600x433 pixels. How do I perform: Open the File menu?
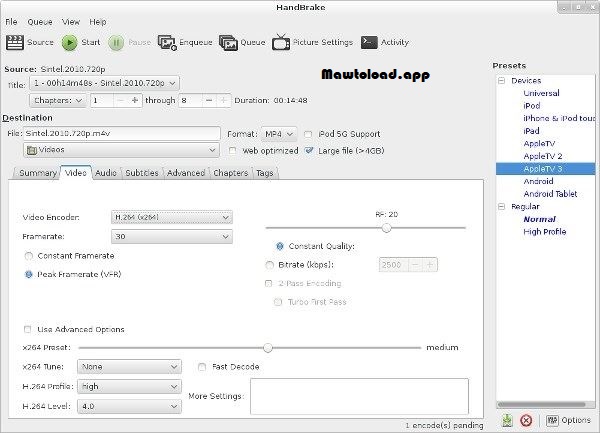11,22
